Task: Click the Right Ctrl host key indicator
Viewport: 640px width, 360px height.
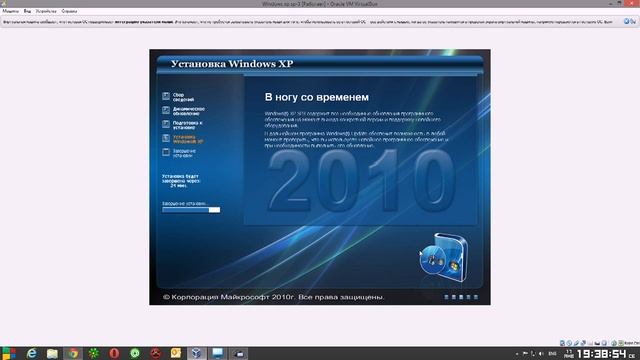Action: pos(631,343)
